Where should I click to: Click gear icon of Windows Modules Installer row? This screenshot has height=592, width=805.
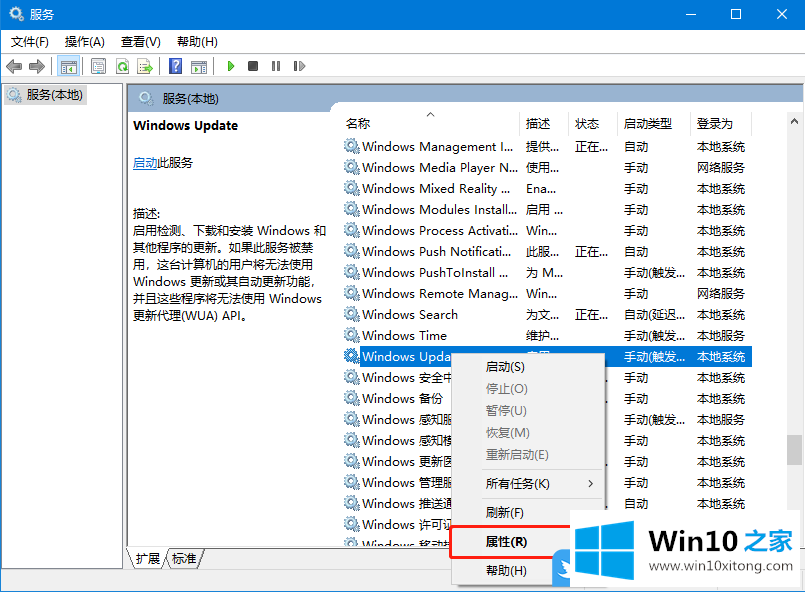click(x=352, y=209)
